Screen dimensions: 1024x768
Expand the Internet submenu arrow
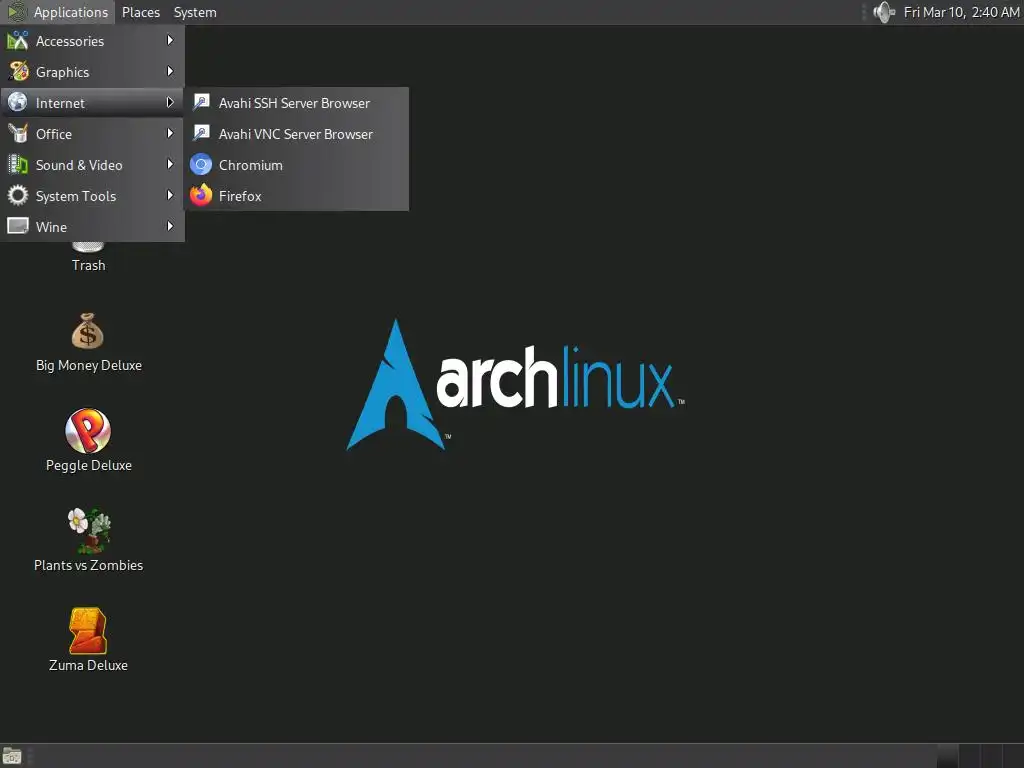[170, 103]
